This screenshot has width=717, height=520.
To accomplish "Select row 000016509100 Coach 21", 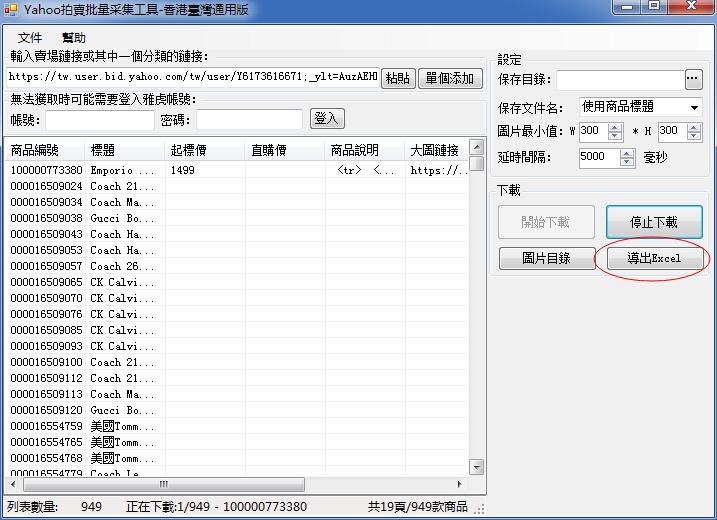I will [236, 362].
